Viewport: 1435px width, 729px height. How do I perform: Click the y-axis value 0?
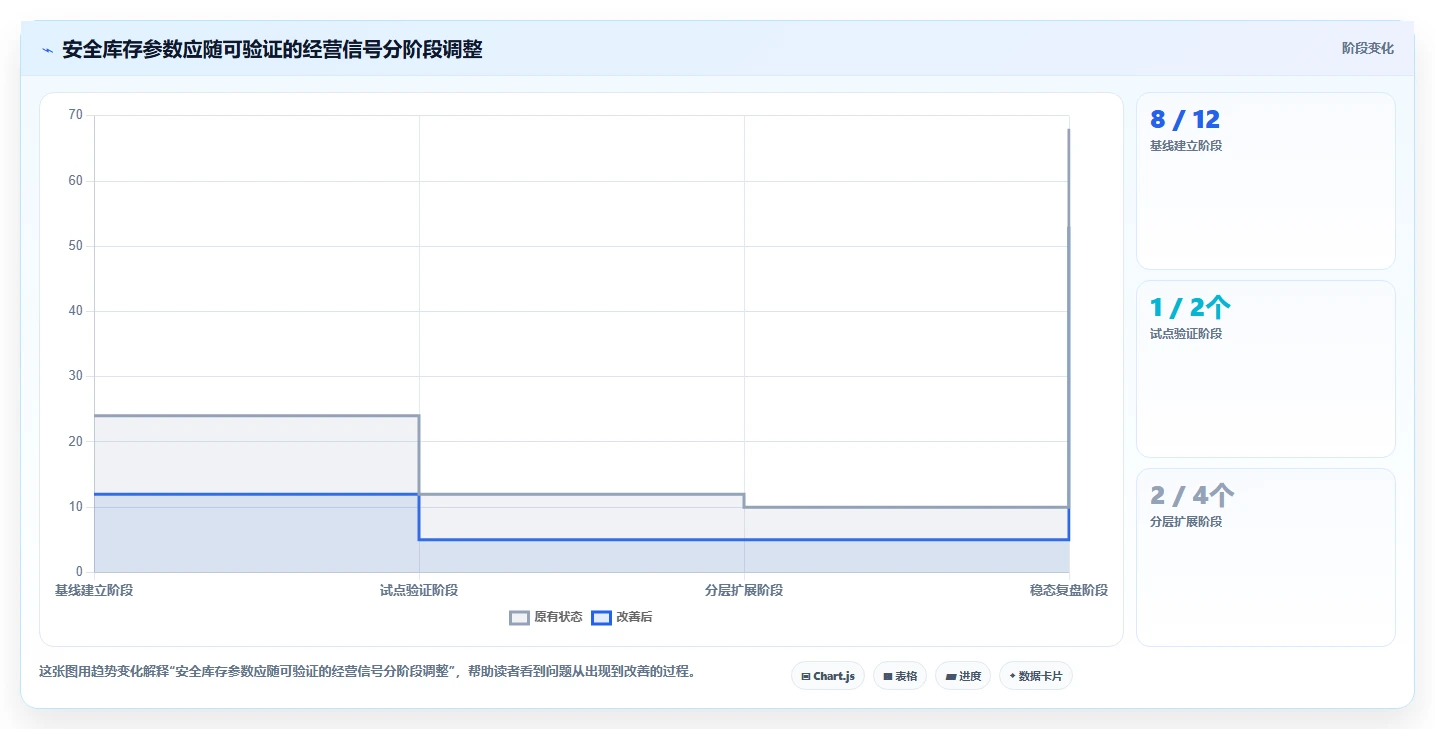80,572
